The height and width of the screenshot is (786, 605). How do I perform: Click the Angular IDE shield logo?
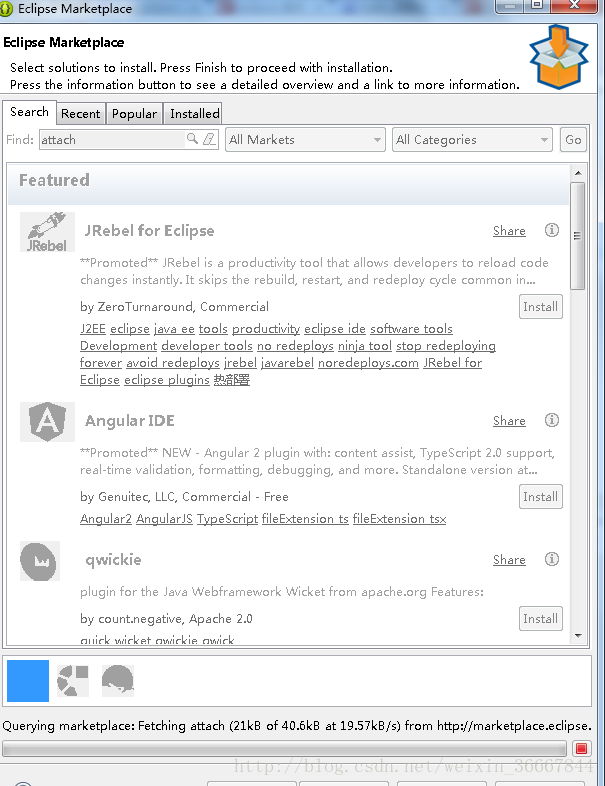(47, 422)
